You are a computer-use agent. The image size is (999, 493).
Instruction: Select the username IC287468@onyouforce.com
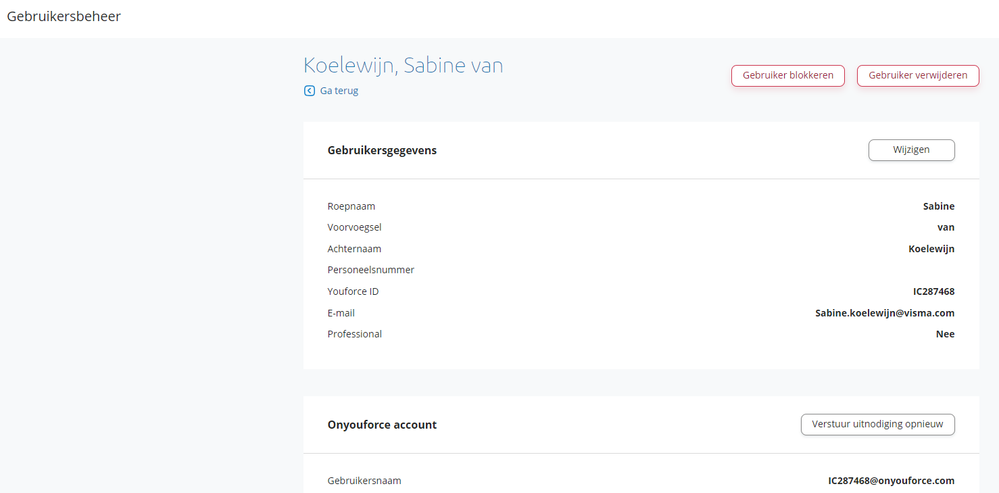point(891,481)
